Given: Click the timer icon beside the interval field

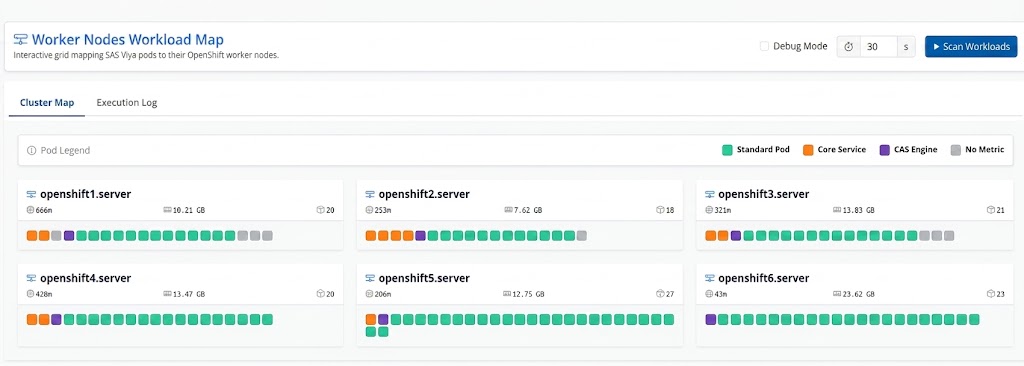Looking at the screenshot, I should pos(849,46).
